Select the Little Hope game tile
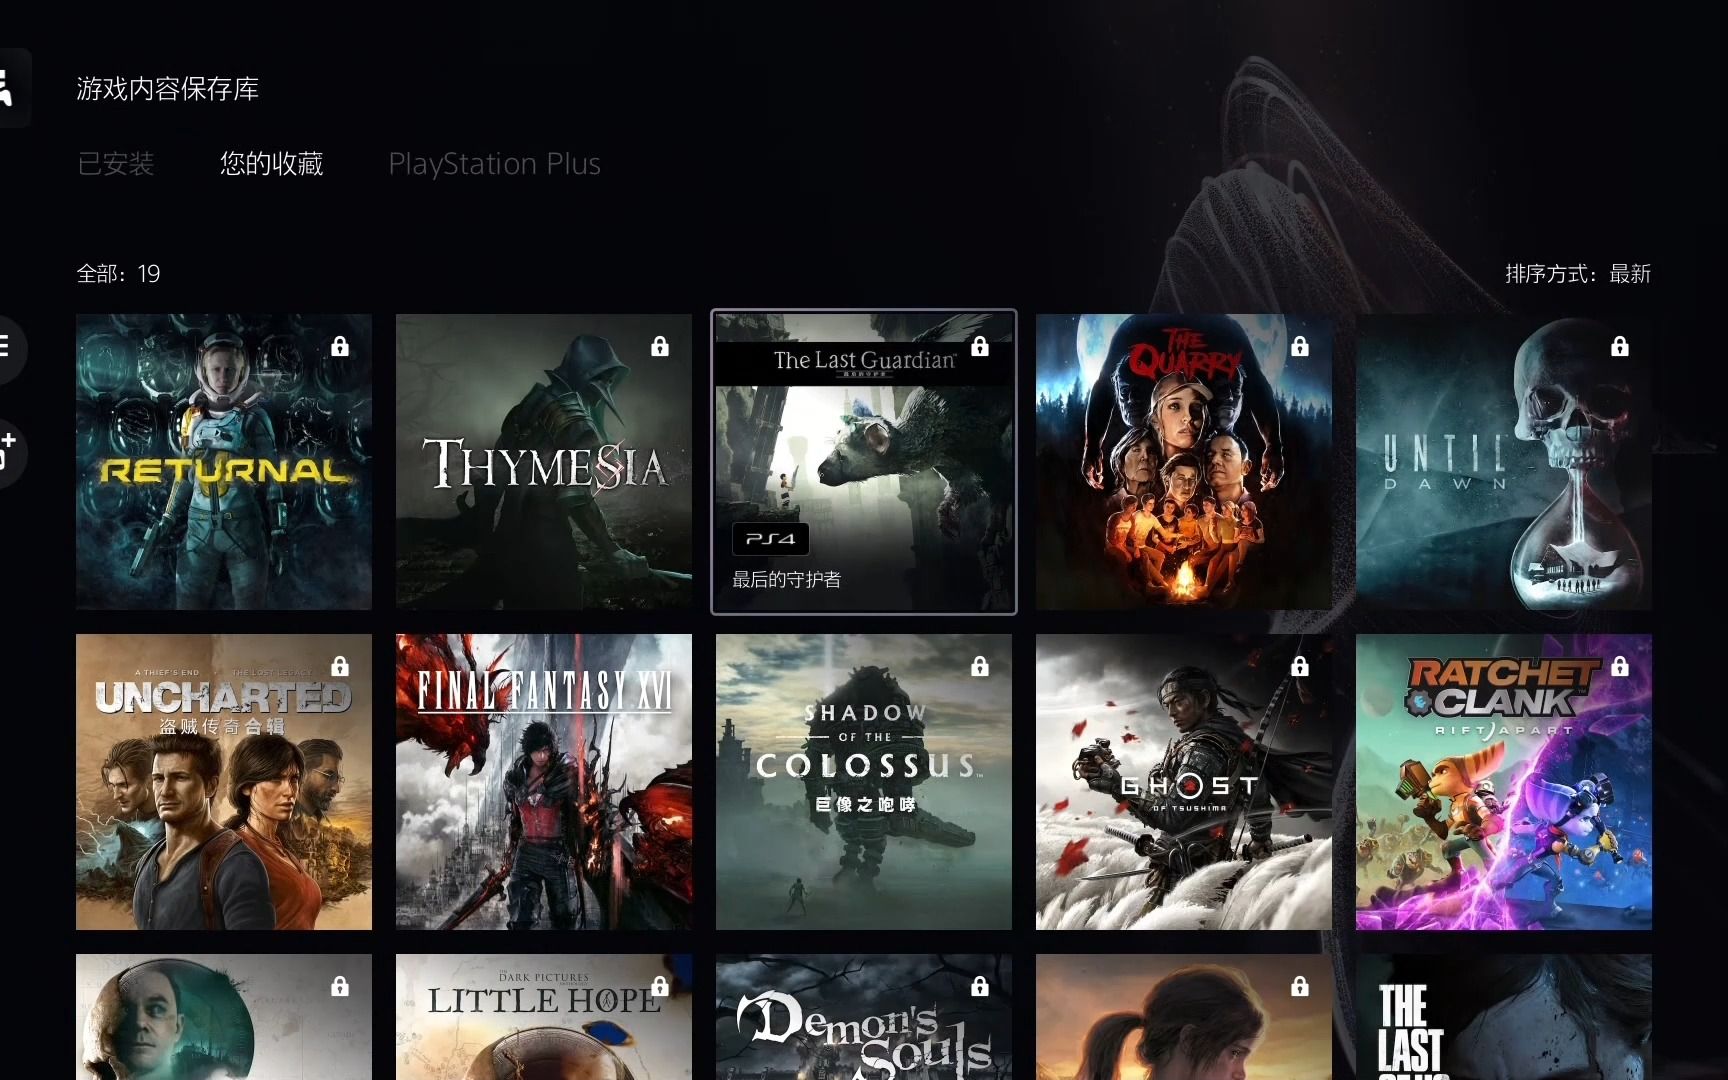1728x1080 pixels. (544, 1017)
